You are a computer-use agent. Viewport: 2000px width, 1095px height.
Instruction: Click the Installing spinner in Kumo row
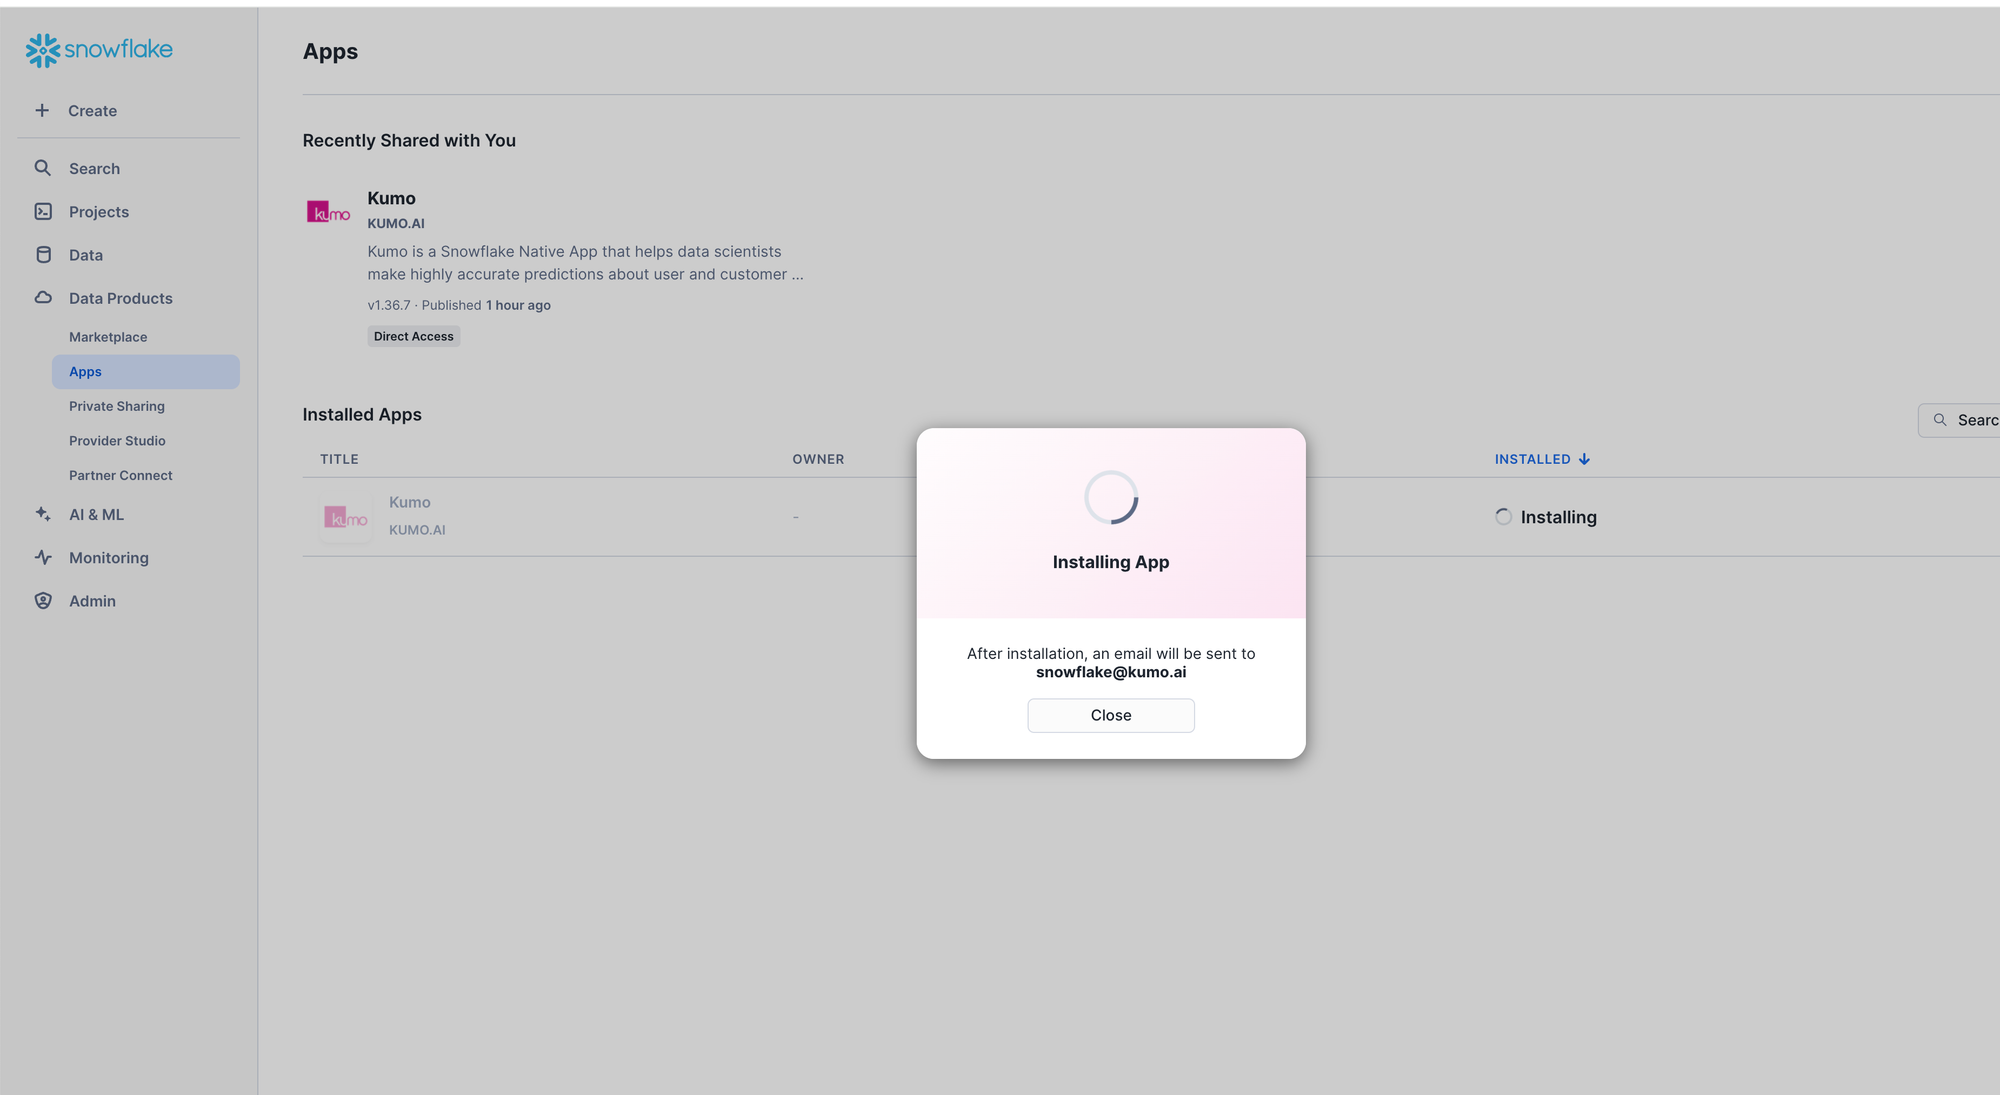coord(1503,517)
